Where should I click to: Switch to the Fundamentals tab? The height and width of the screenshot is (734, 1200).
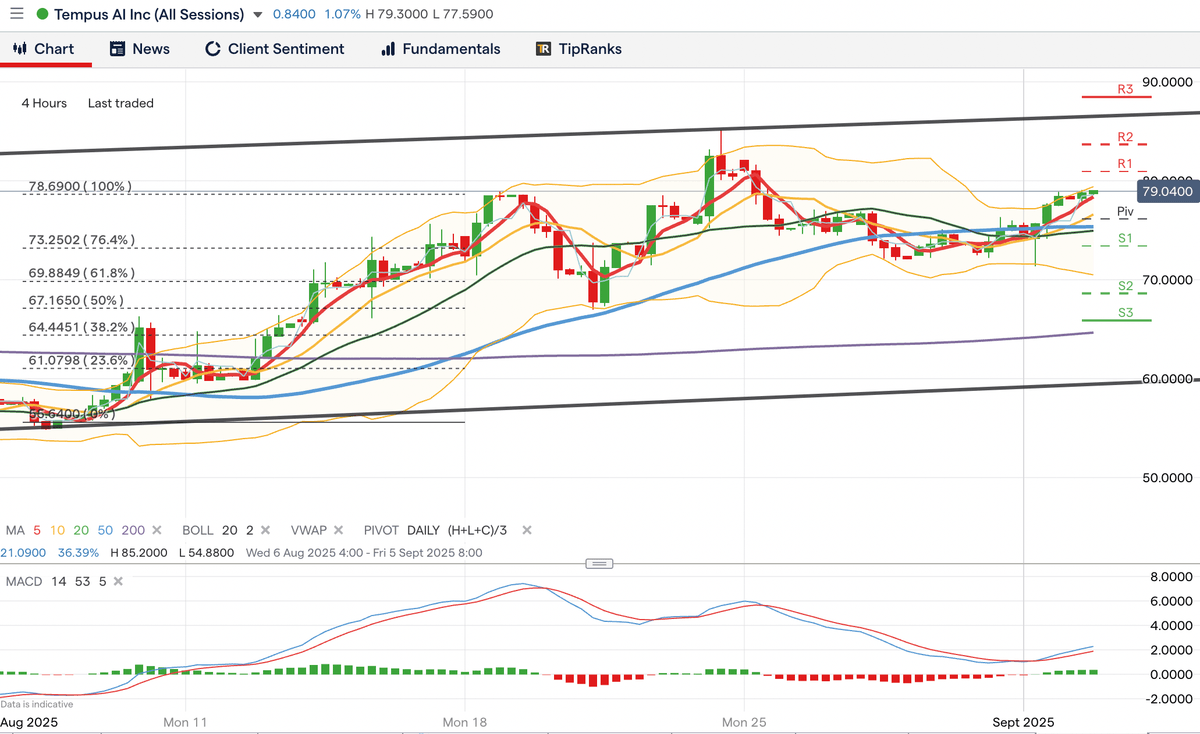[x=440, y=49]
